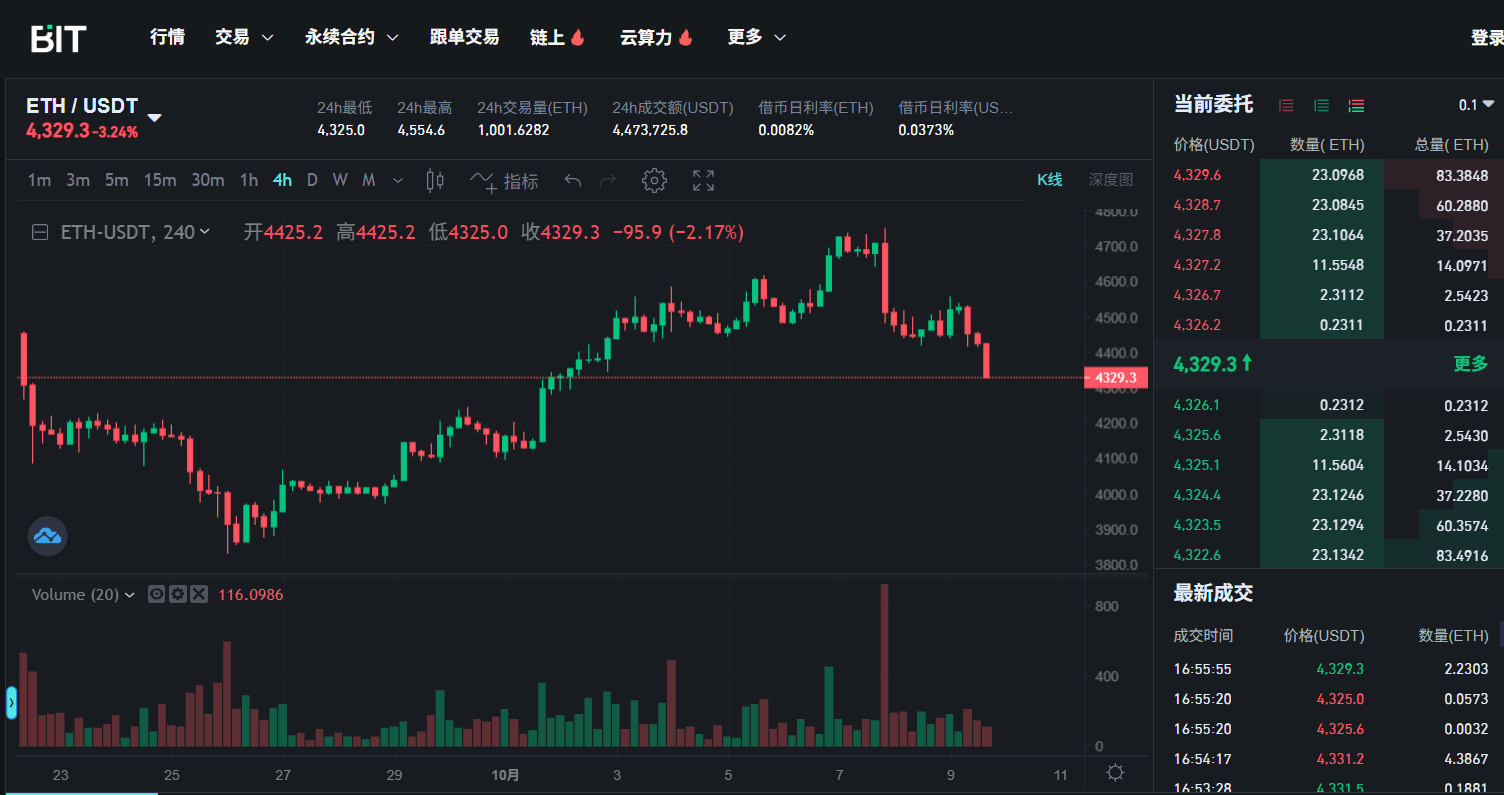Viewport: 1504px width, 795px height.
Task: Open the 永续合约 menu
Action: pyautogui.click(x=351, y=37)
